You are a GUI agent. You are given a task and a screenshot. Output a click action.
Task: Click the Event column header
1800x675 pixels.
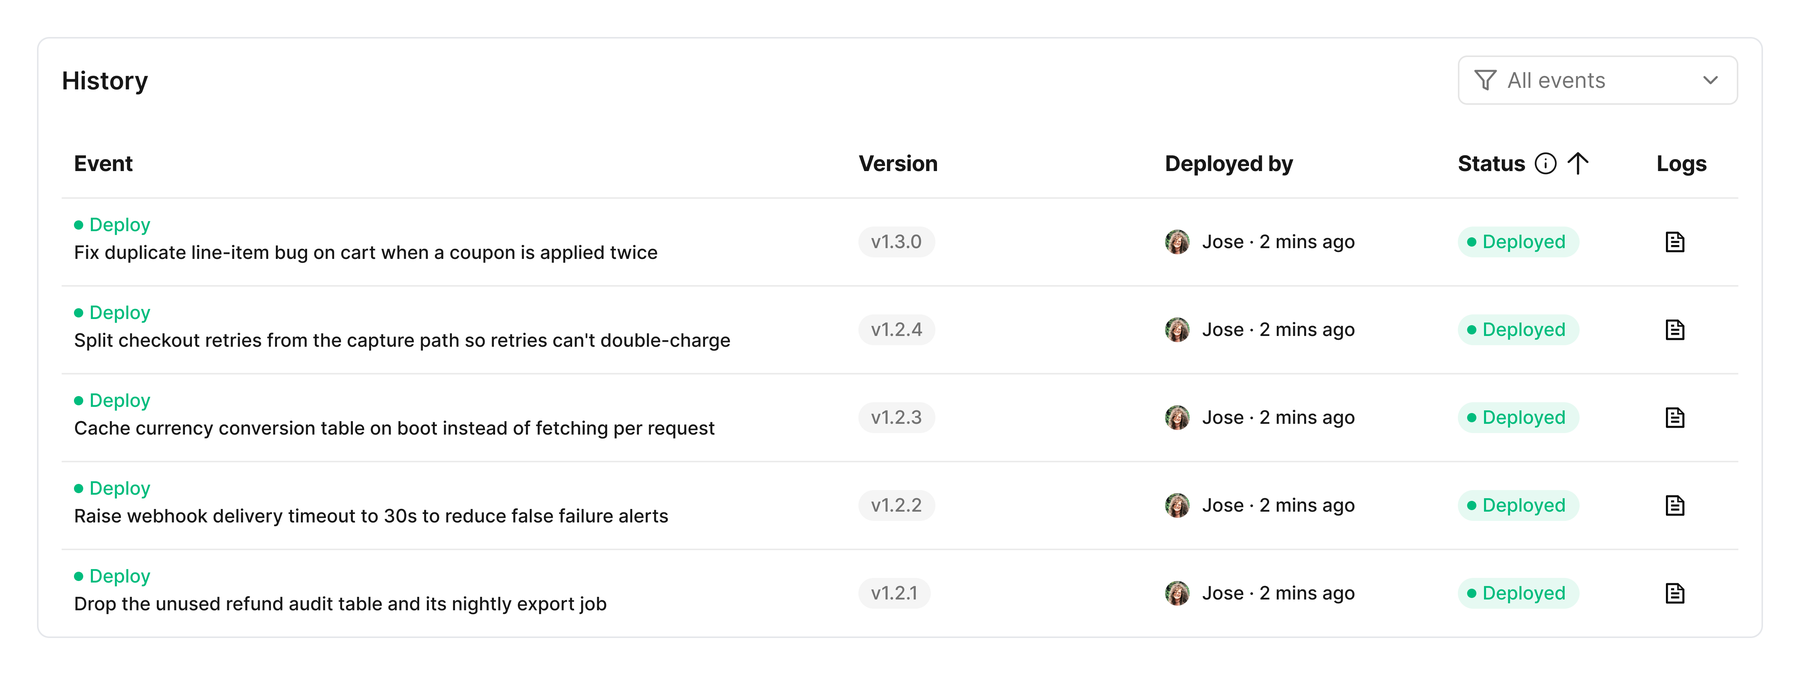(103, 164)
